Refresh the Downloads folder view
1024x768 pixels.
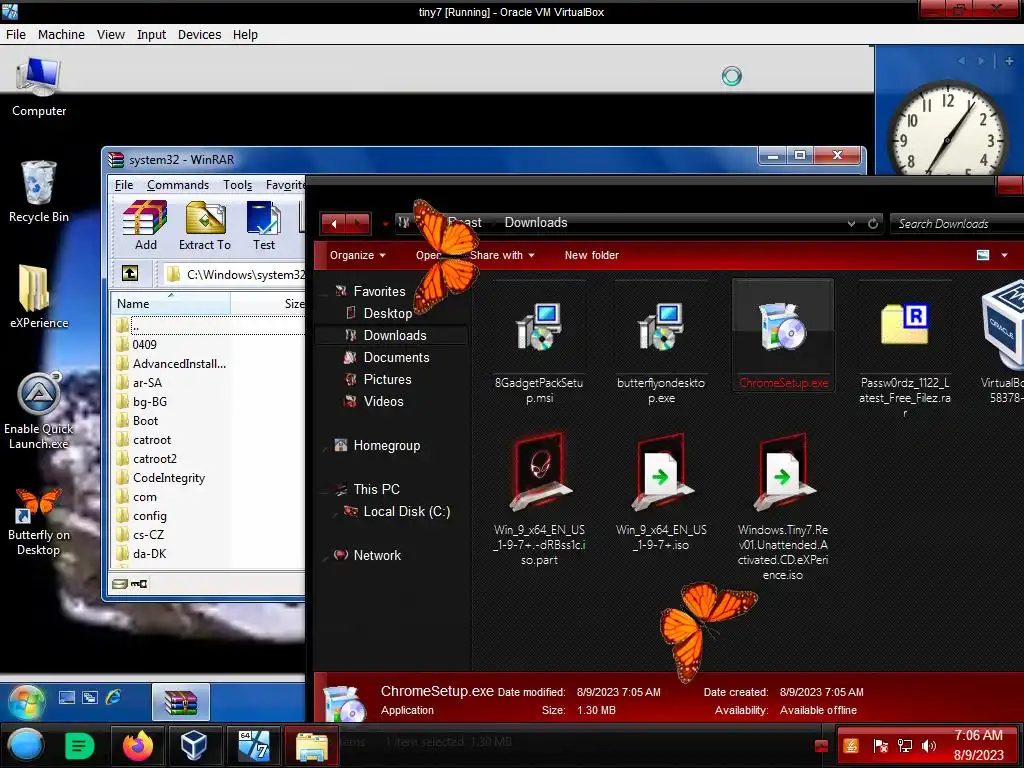(x=873, y=223)
